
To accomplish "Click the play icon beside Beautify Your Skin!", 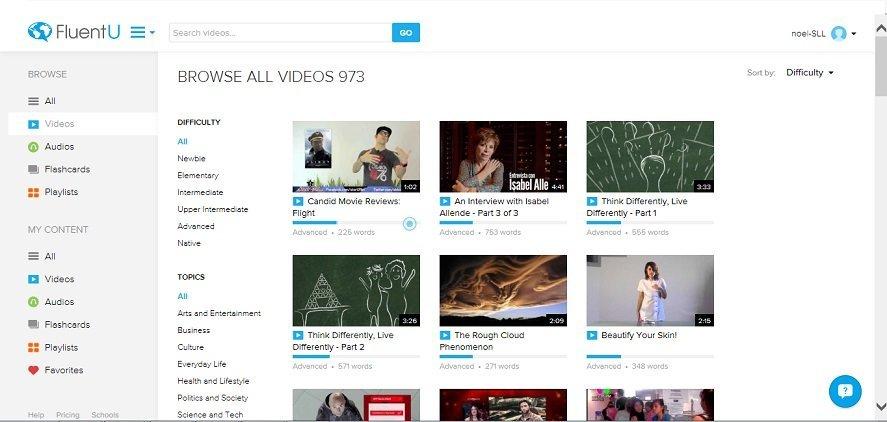I will (592, 335).
